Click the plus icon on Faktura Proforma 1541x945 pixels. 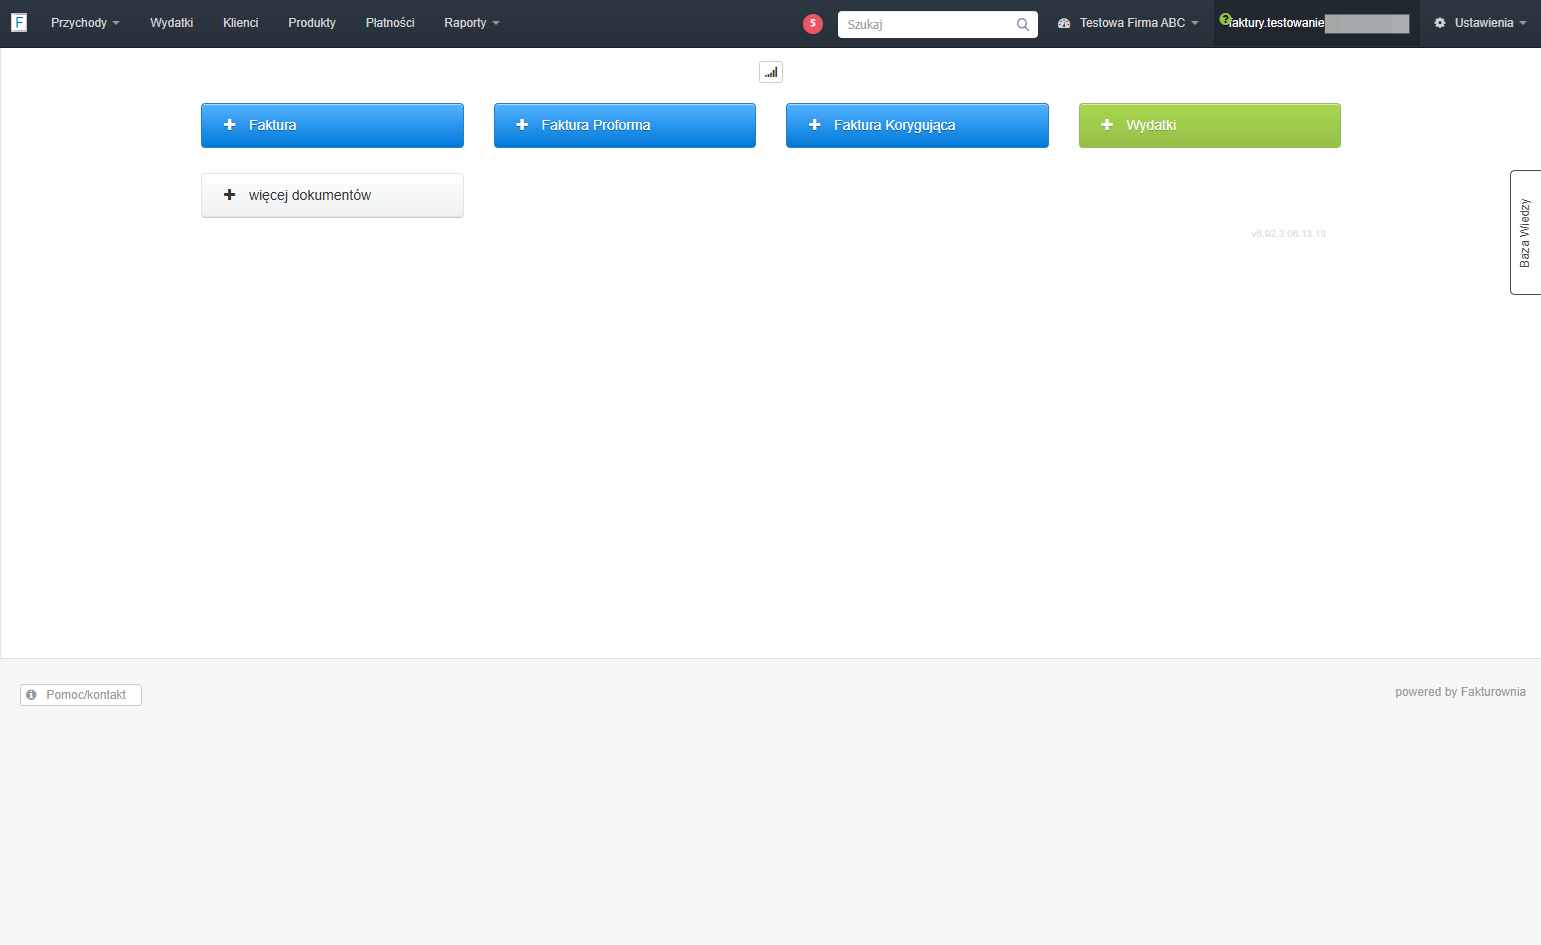coord(522,125)
